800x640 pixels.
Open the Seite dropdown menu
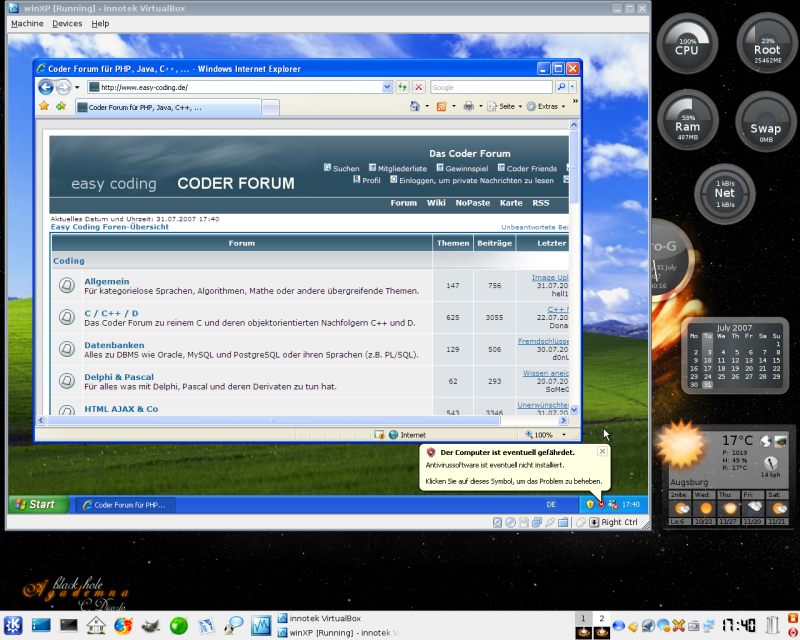[506, 106]
